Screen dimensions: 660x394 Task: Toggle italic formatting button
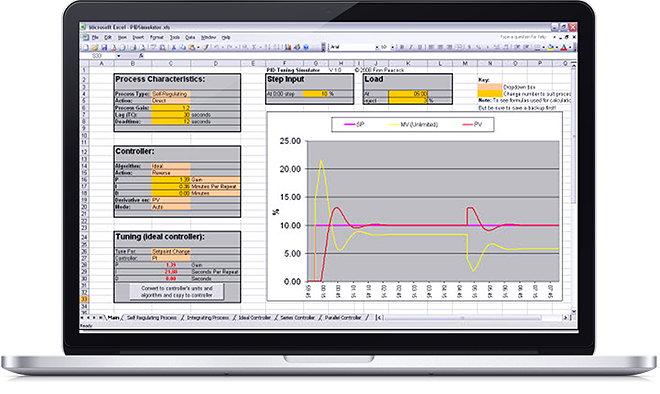pyautogui.click(x=411, y=47)
